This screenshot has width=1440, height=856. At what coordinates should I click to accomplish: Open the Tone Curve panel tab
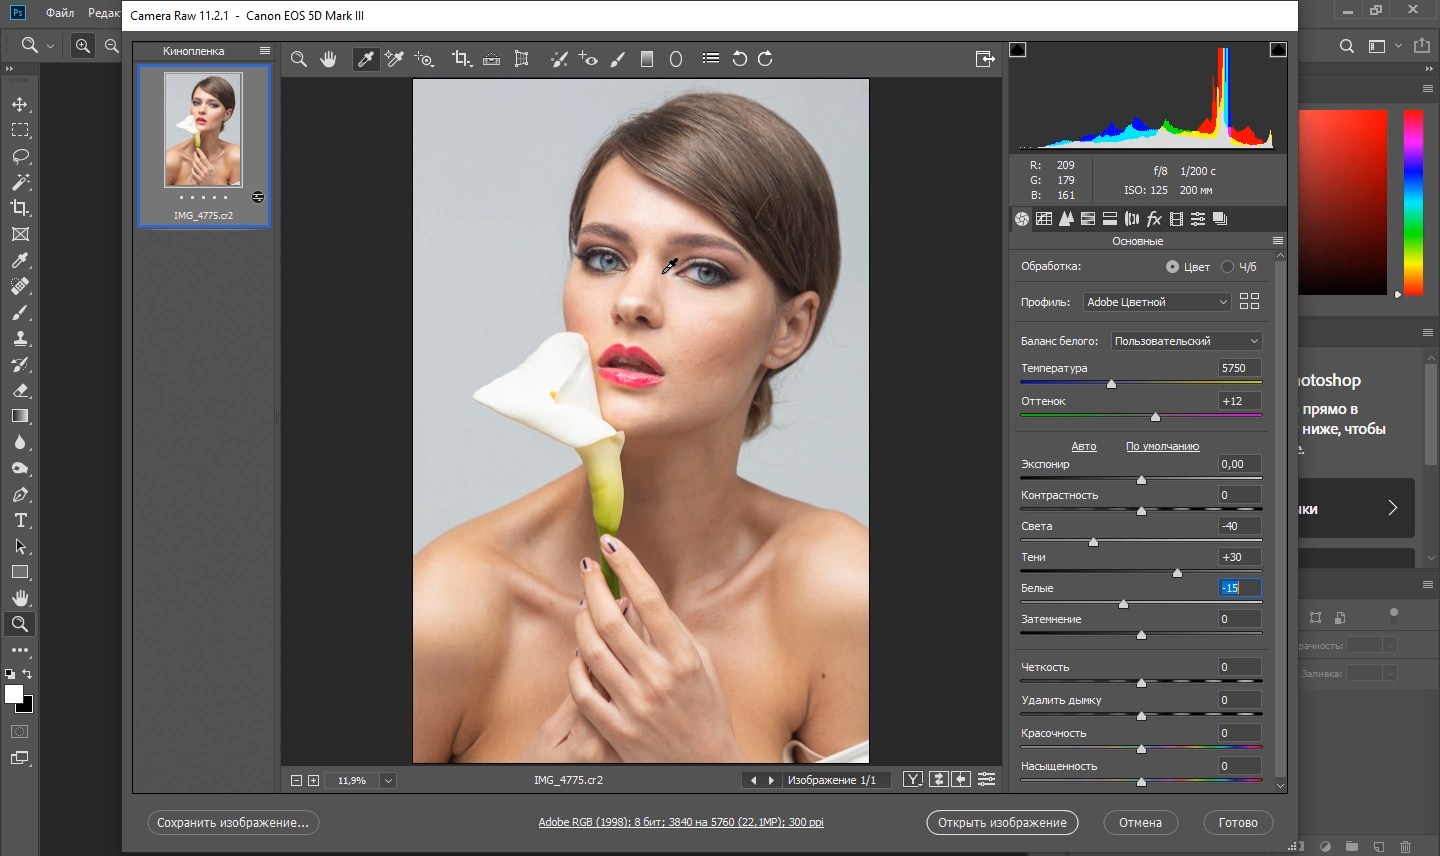1044,219
